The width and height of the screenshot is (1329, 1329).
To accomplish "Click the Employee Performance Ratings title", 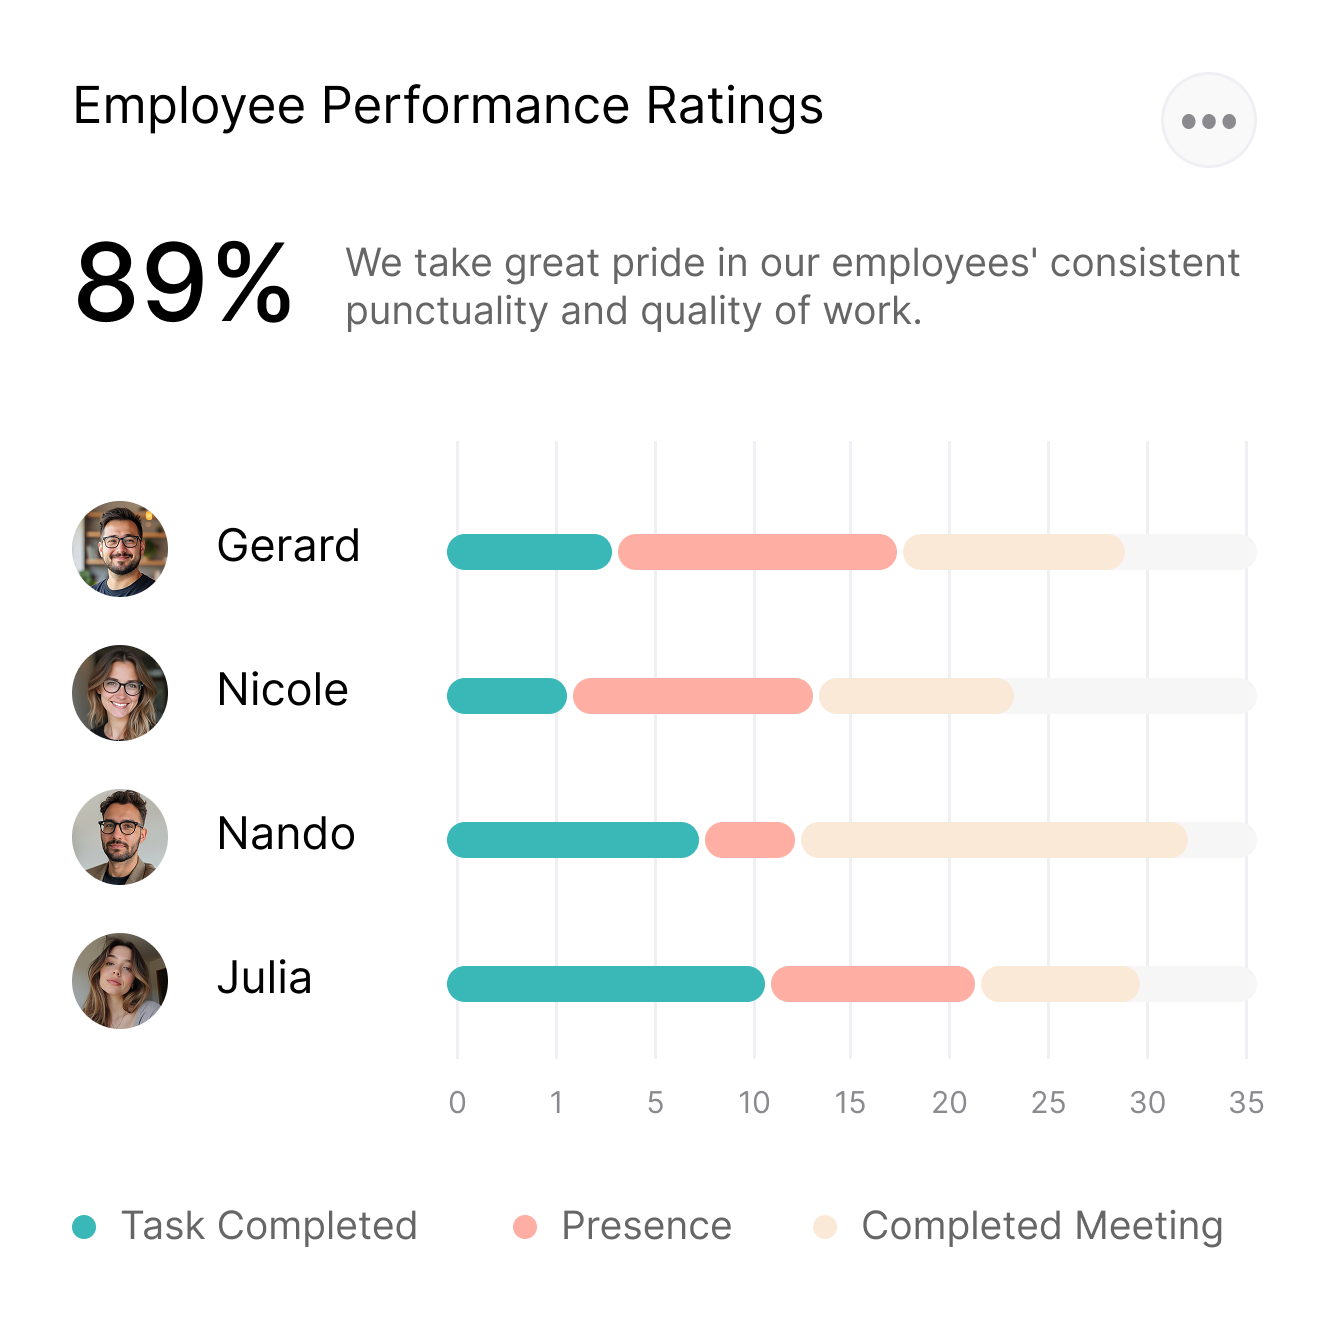I will 448,106.
